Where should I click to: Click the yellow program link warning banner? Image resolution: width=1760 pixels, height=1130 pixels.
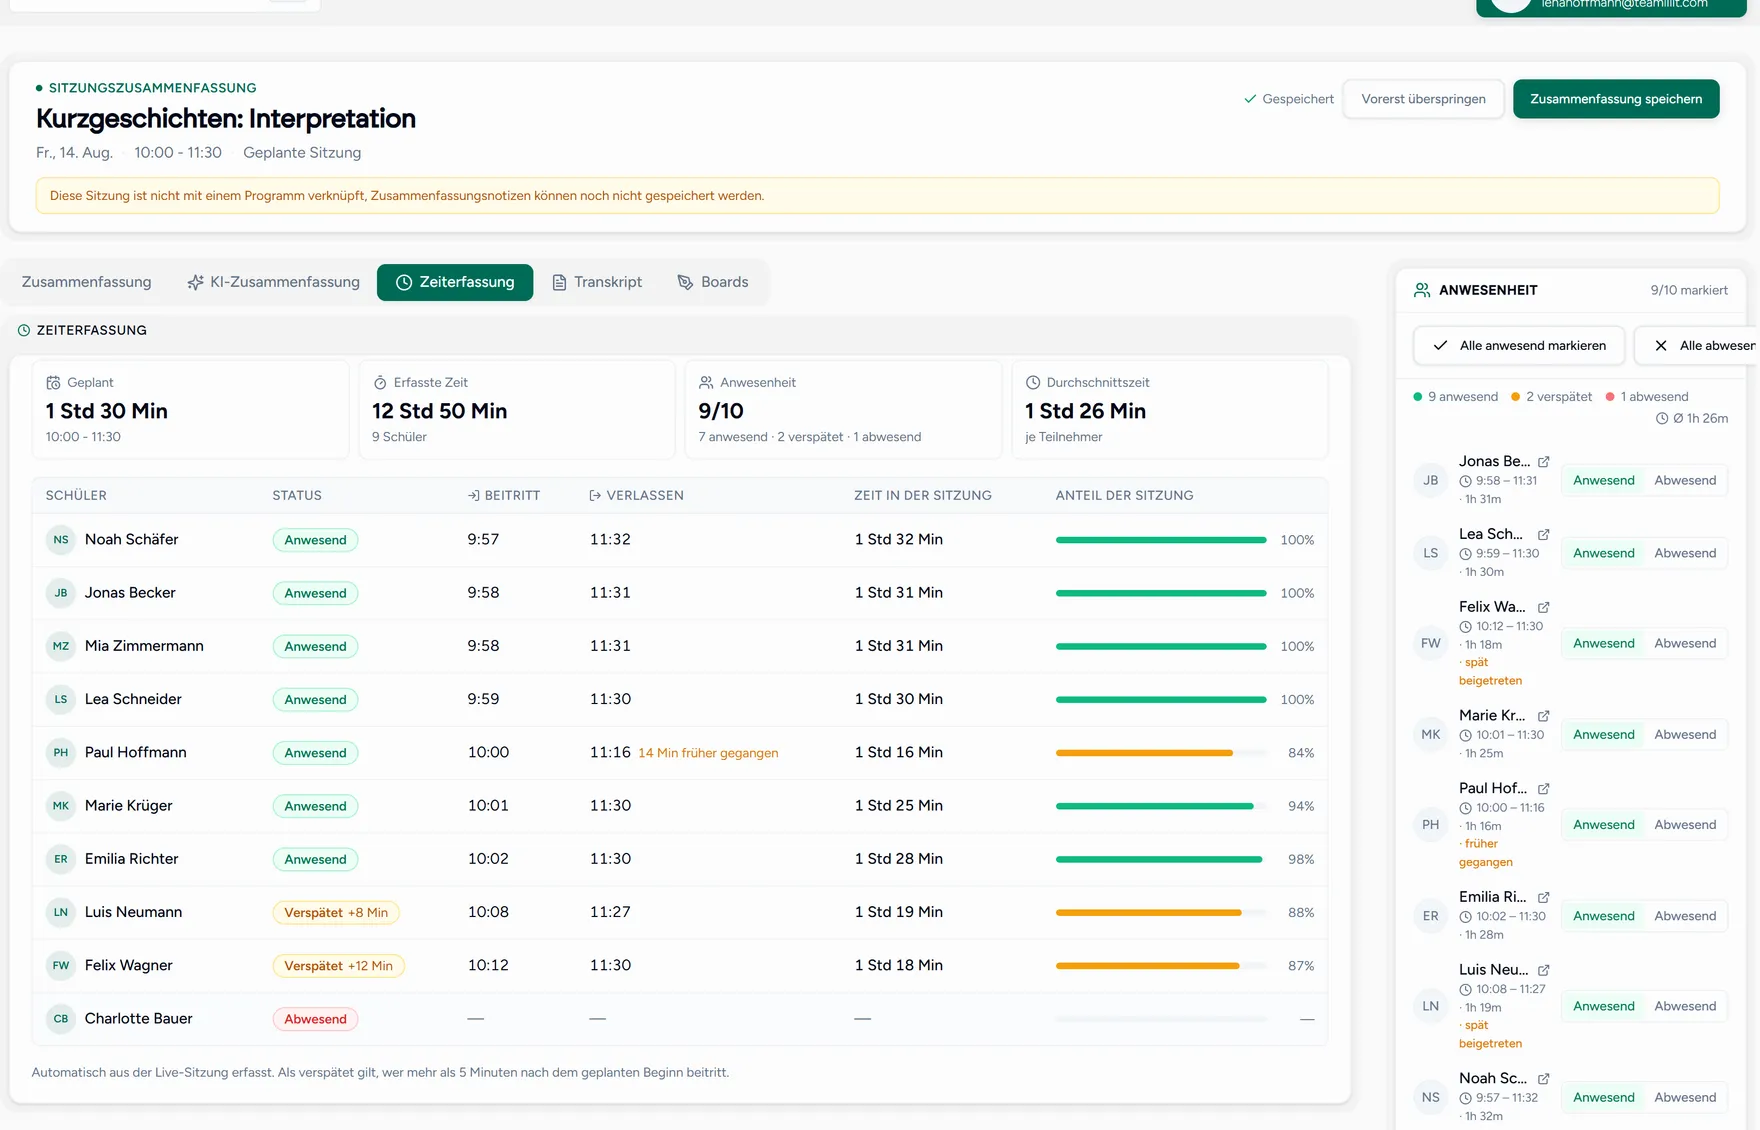[877, 196]
